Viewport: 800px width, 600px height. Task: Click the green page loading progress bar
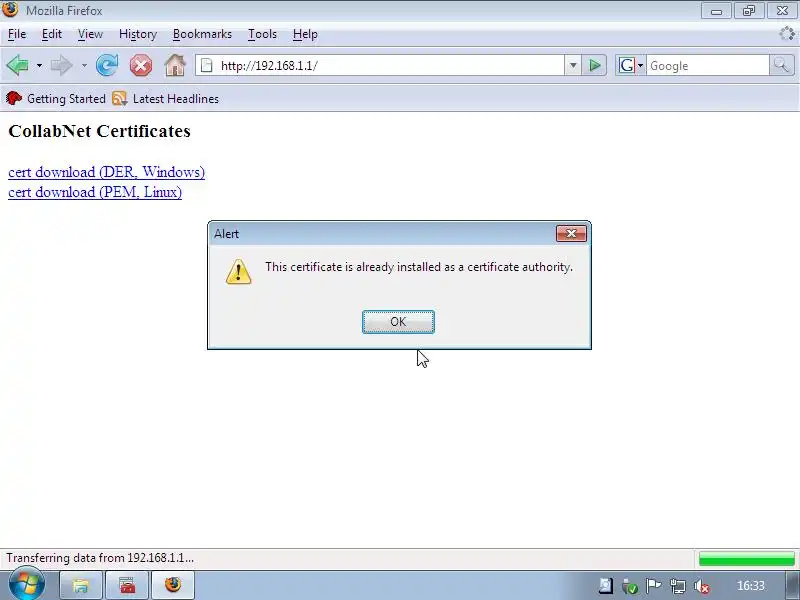coord(746,559)
